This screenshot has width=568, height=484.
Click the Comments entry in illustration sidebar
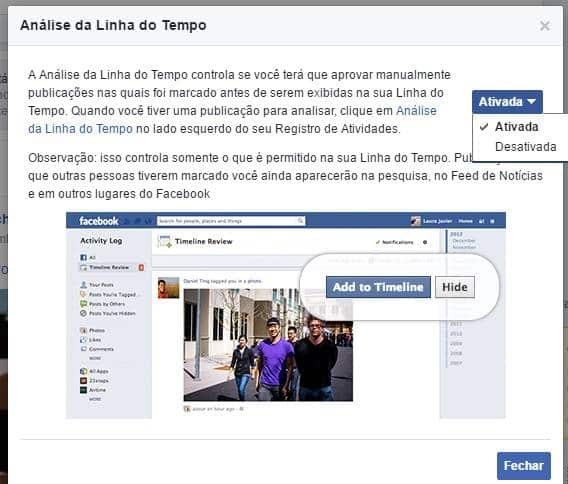click(97, 349)
